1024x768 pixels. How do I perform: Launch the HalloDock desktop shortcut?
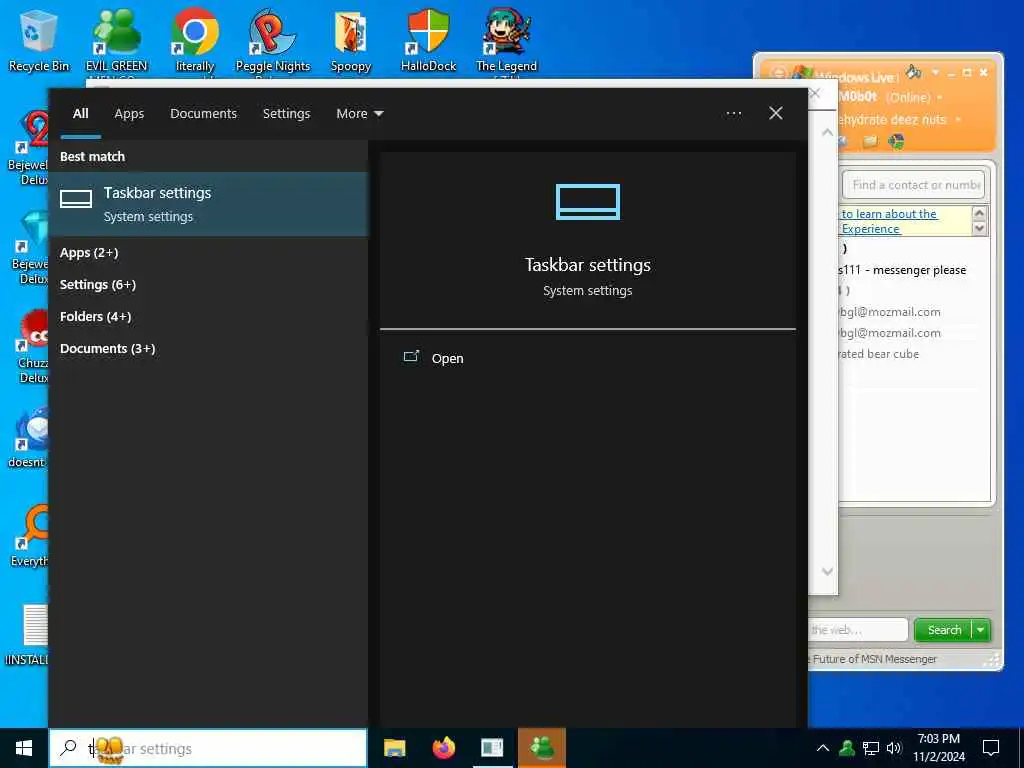pyautogui.click(x=428, y=40)
